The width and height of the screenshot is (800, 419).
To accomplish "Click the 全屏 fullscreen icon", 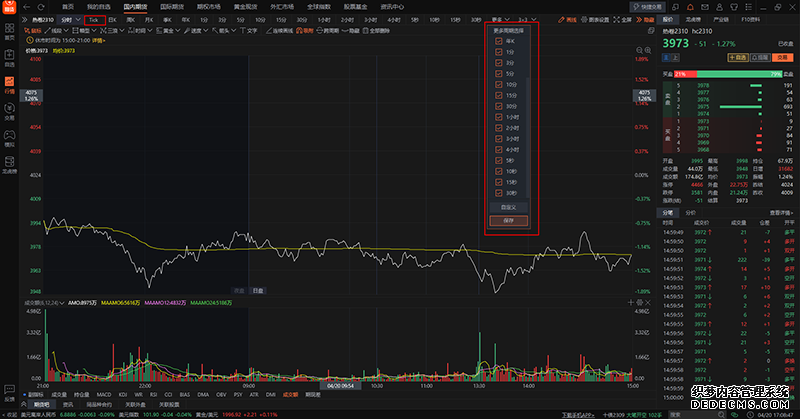I will [x=620, y=19].
